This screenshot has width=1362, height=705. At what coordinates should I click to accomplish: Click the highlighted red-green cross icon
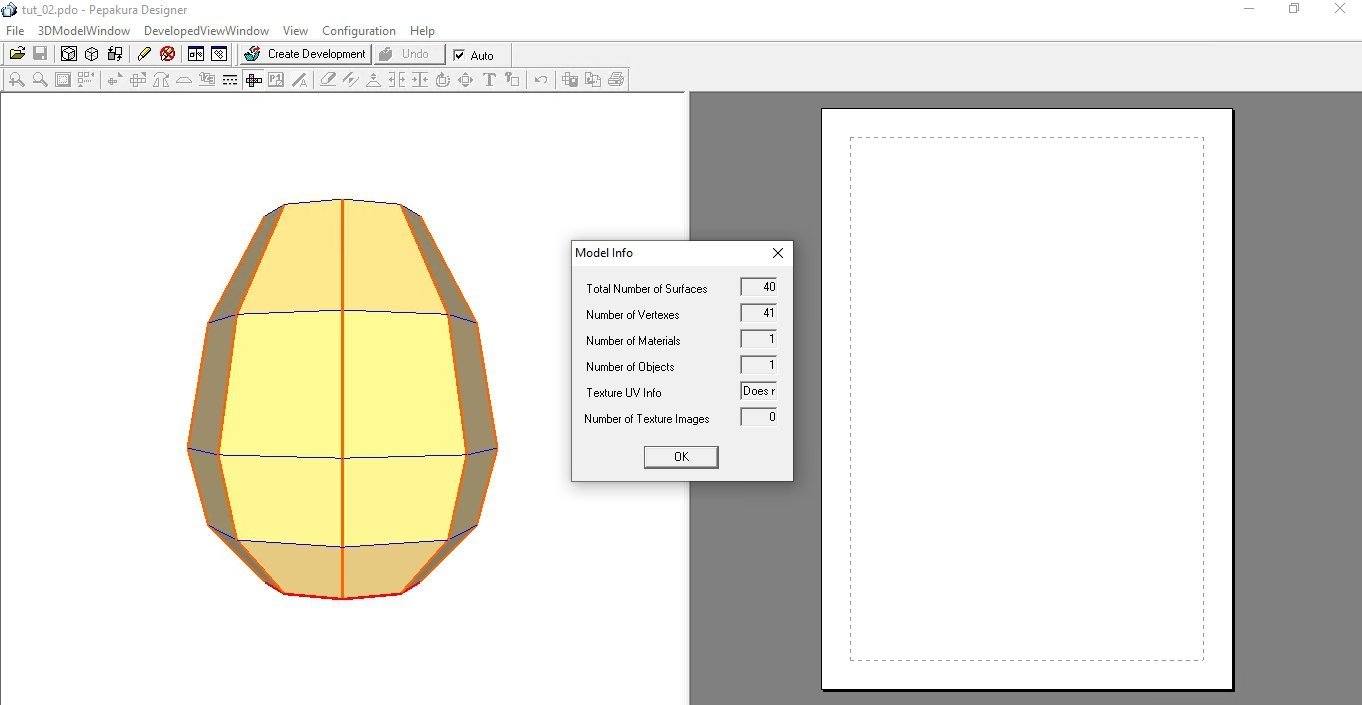tap(254, 80)
